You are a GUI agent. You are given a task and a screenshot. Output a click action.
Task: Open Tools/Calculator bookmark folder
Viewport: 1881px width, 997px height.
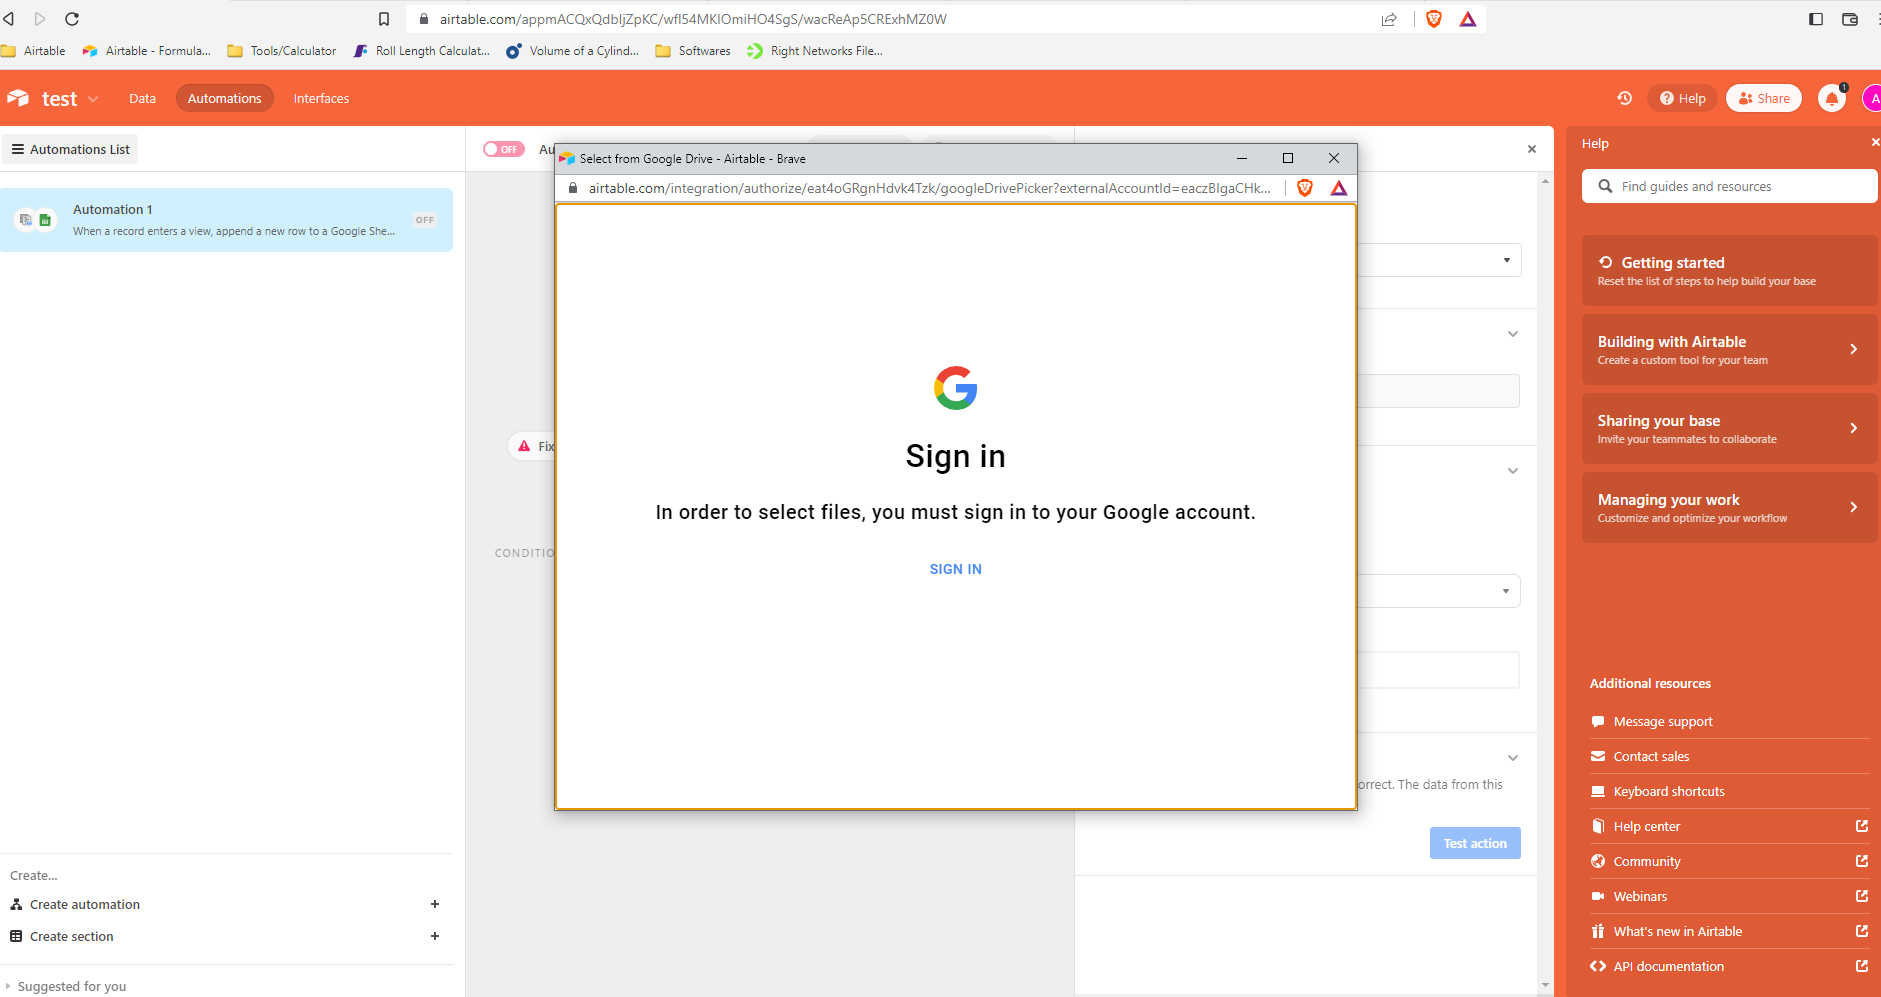(282, 51)
